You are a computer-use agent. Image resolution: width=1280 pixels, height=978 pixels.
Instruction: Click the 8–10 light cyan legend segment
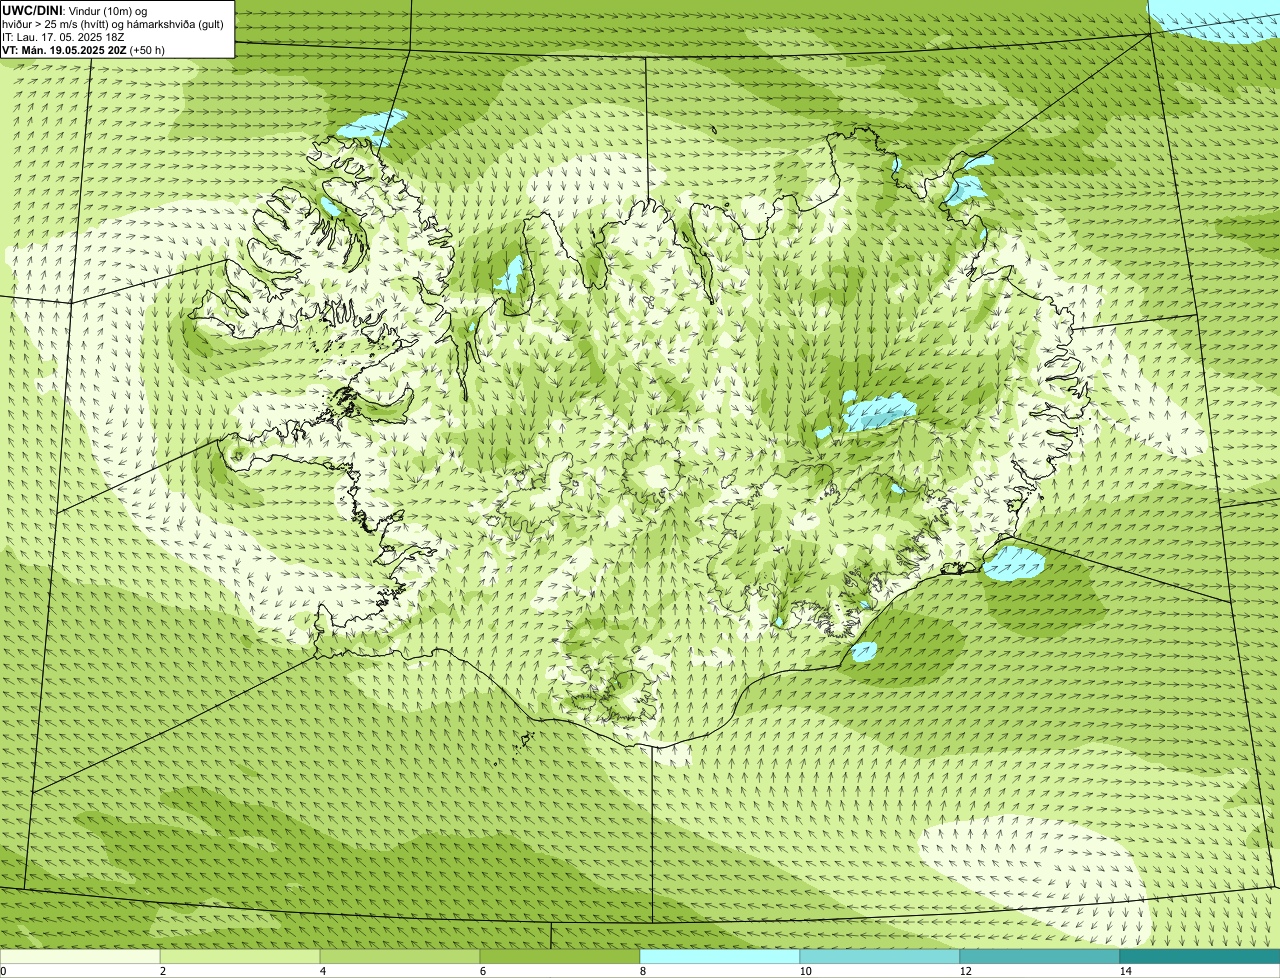pyautogui.click(x=720, y=956)
